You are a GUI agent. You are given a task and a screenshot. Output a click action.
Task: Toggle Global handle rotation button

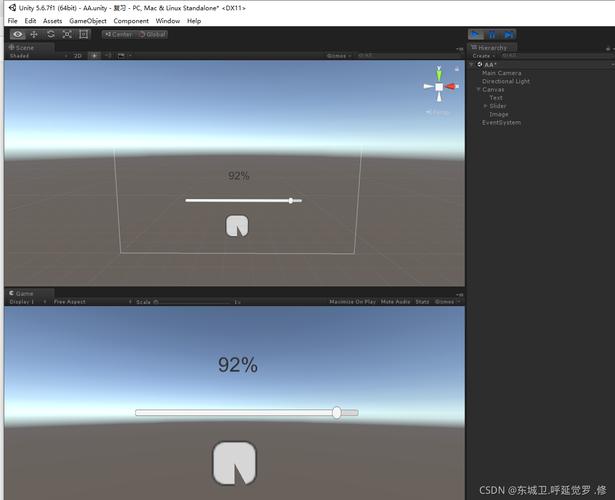[152, 35]
